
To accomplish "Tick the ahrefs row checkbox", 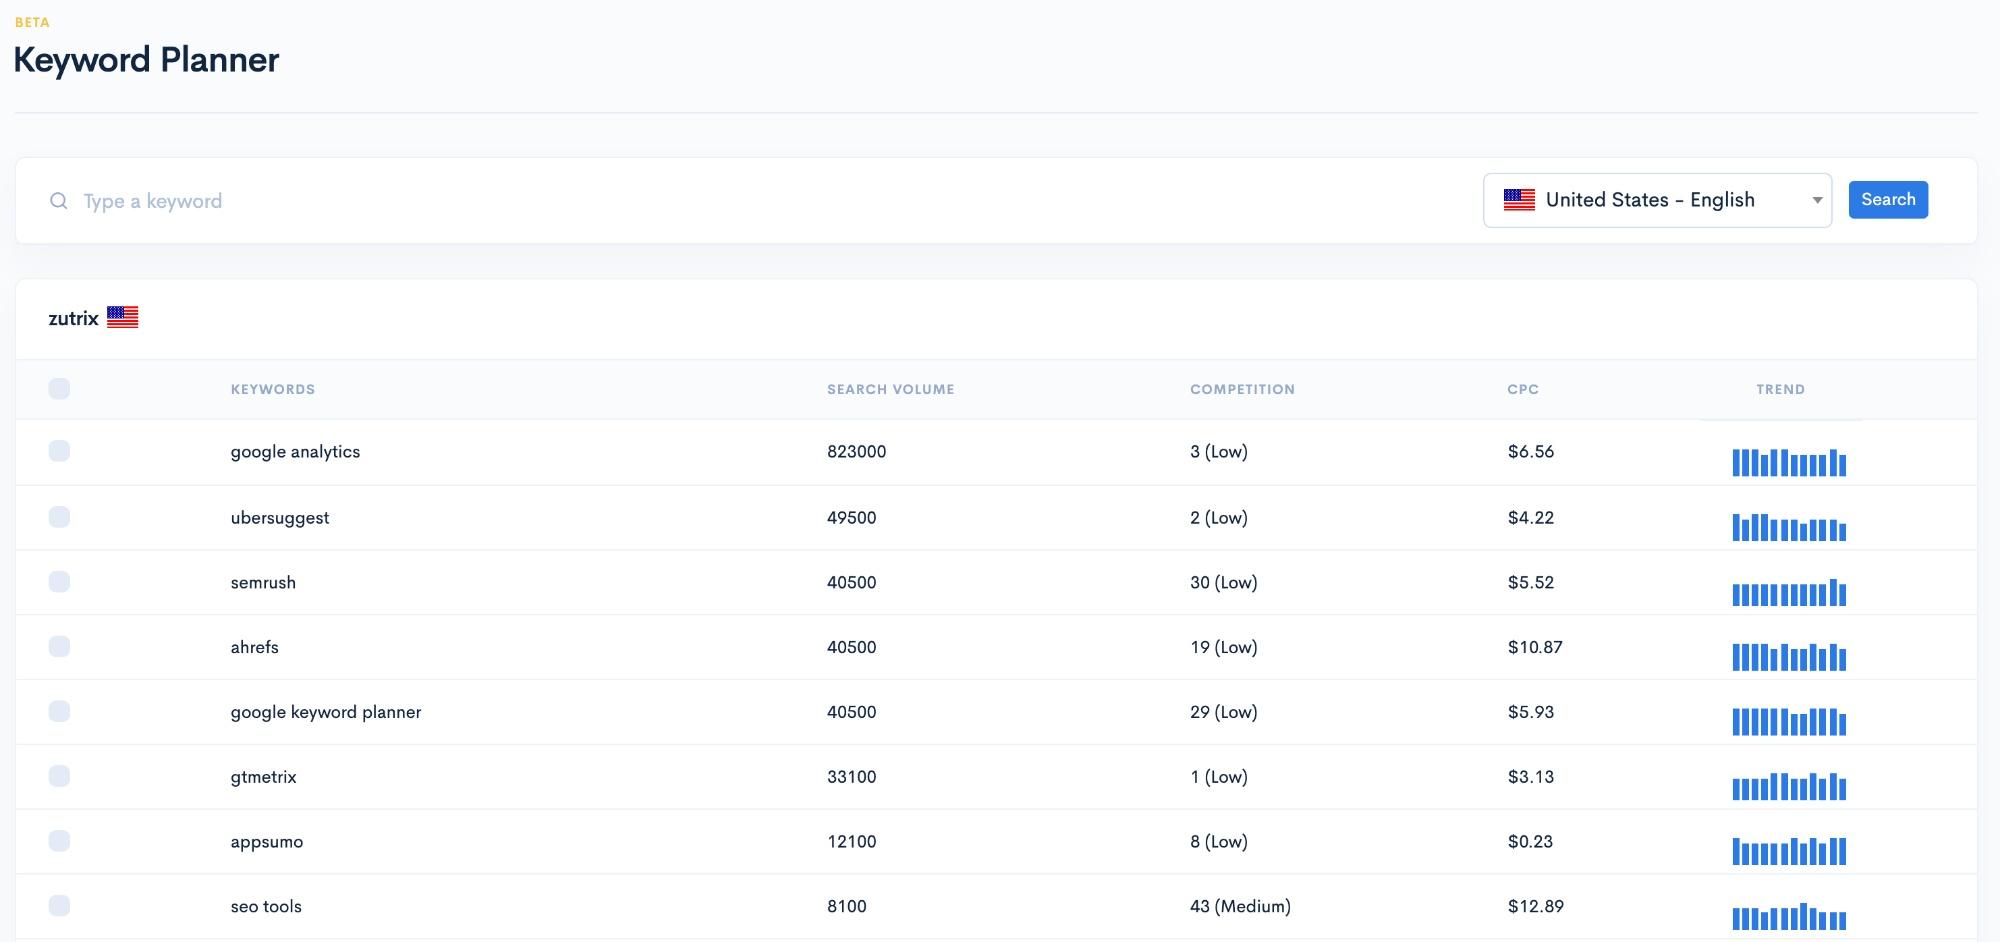I will [x=59, y=646].
